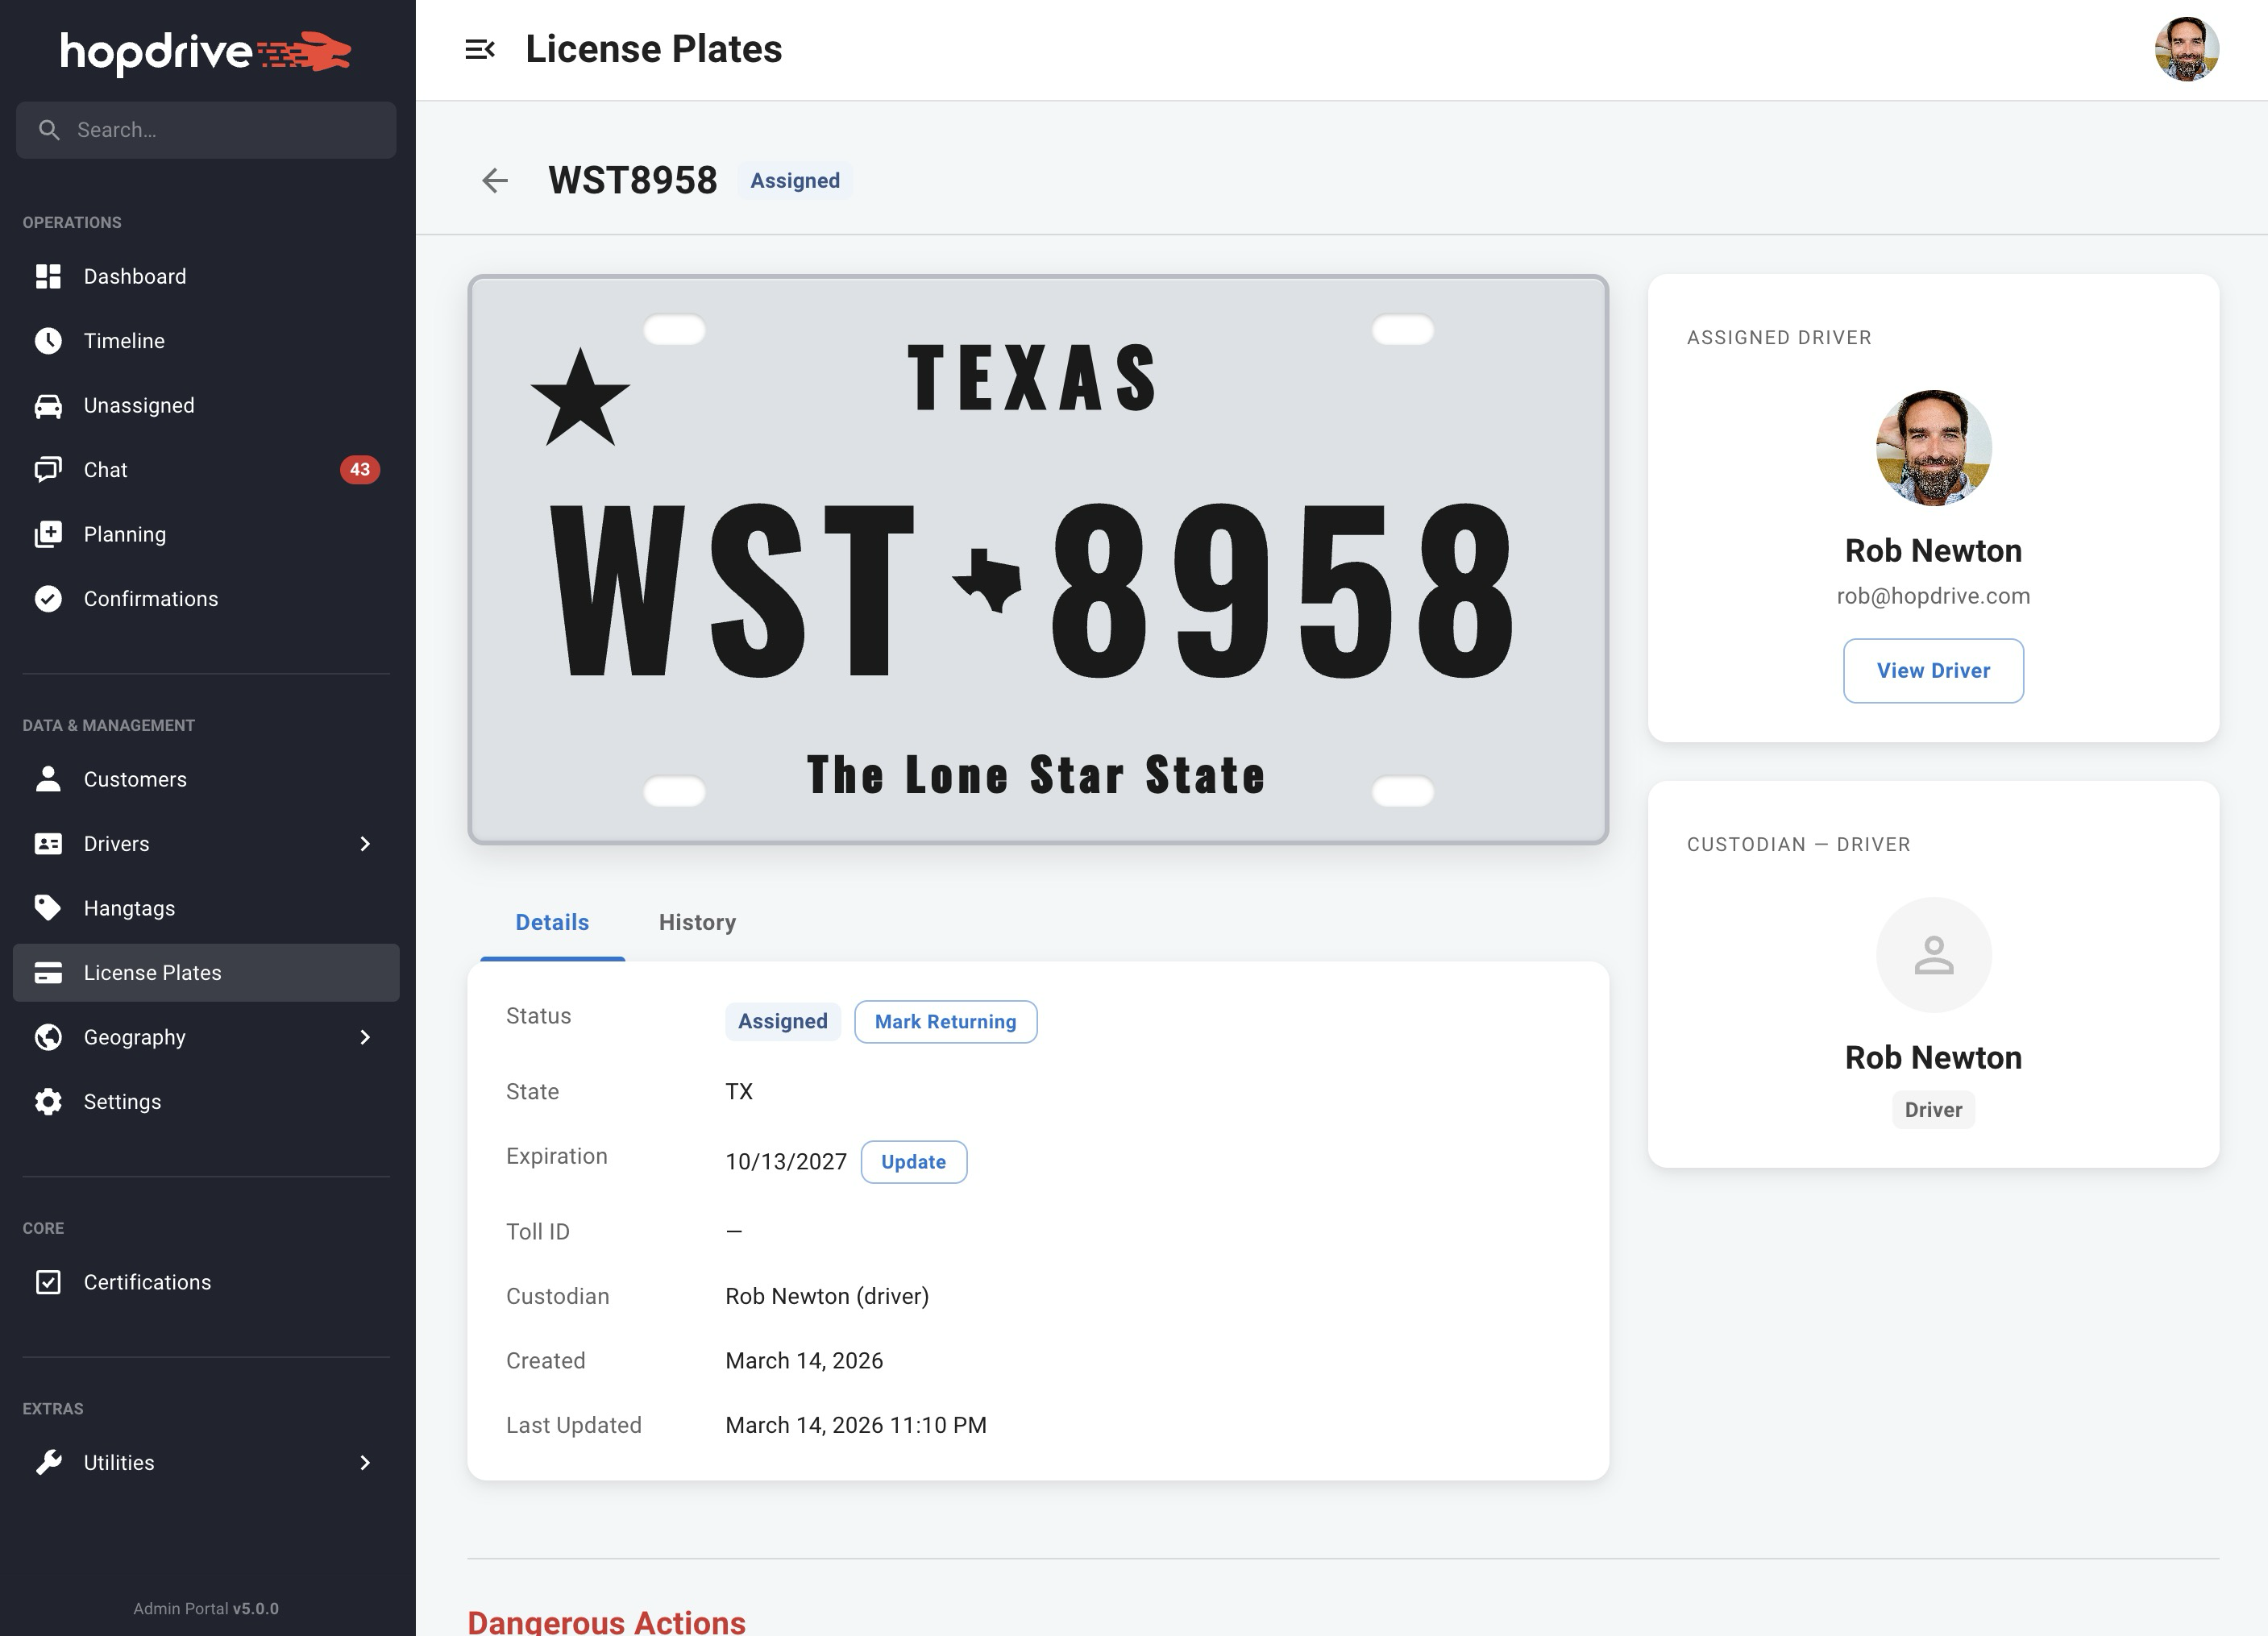The height and width of the screenshot is (1636, 2268).
Task: Update the plate expiration date
Action: pos(913,1161)
